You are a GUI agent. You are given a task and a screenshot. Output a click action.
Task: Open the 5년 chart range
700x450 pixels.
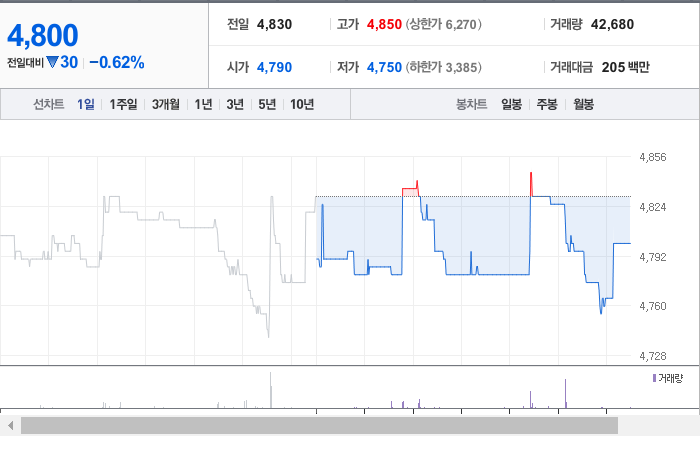tap(267, 104)
